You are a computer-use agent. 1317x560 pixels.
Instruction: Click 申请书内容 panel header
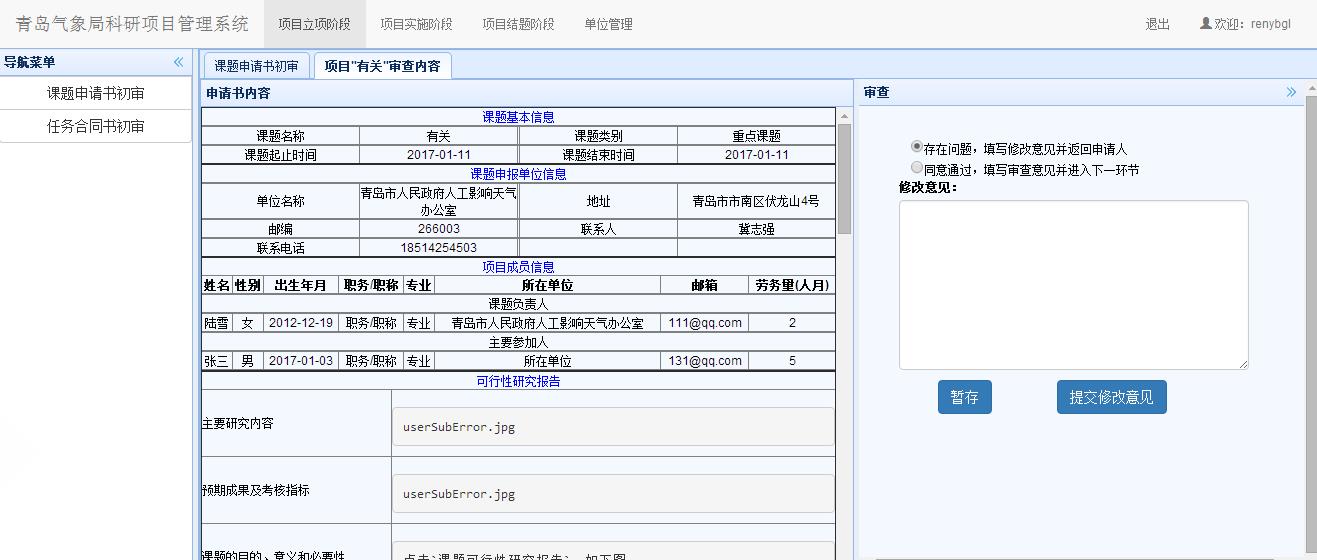(526, 93)
